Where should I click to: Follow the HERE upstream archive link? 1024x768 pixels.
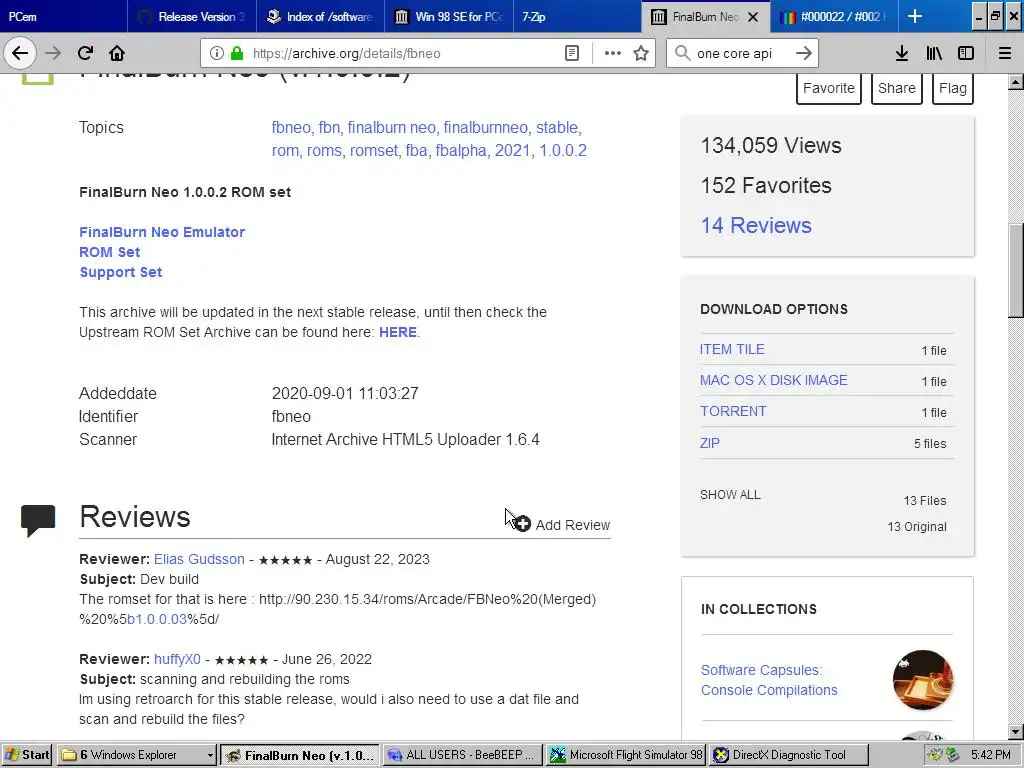click(398, 332)
